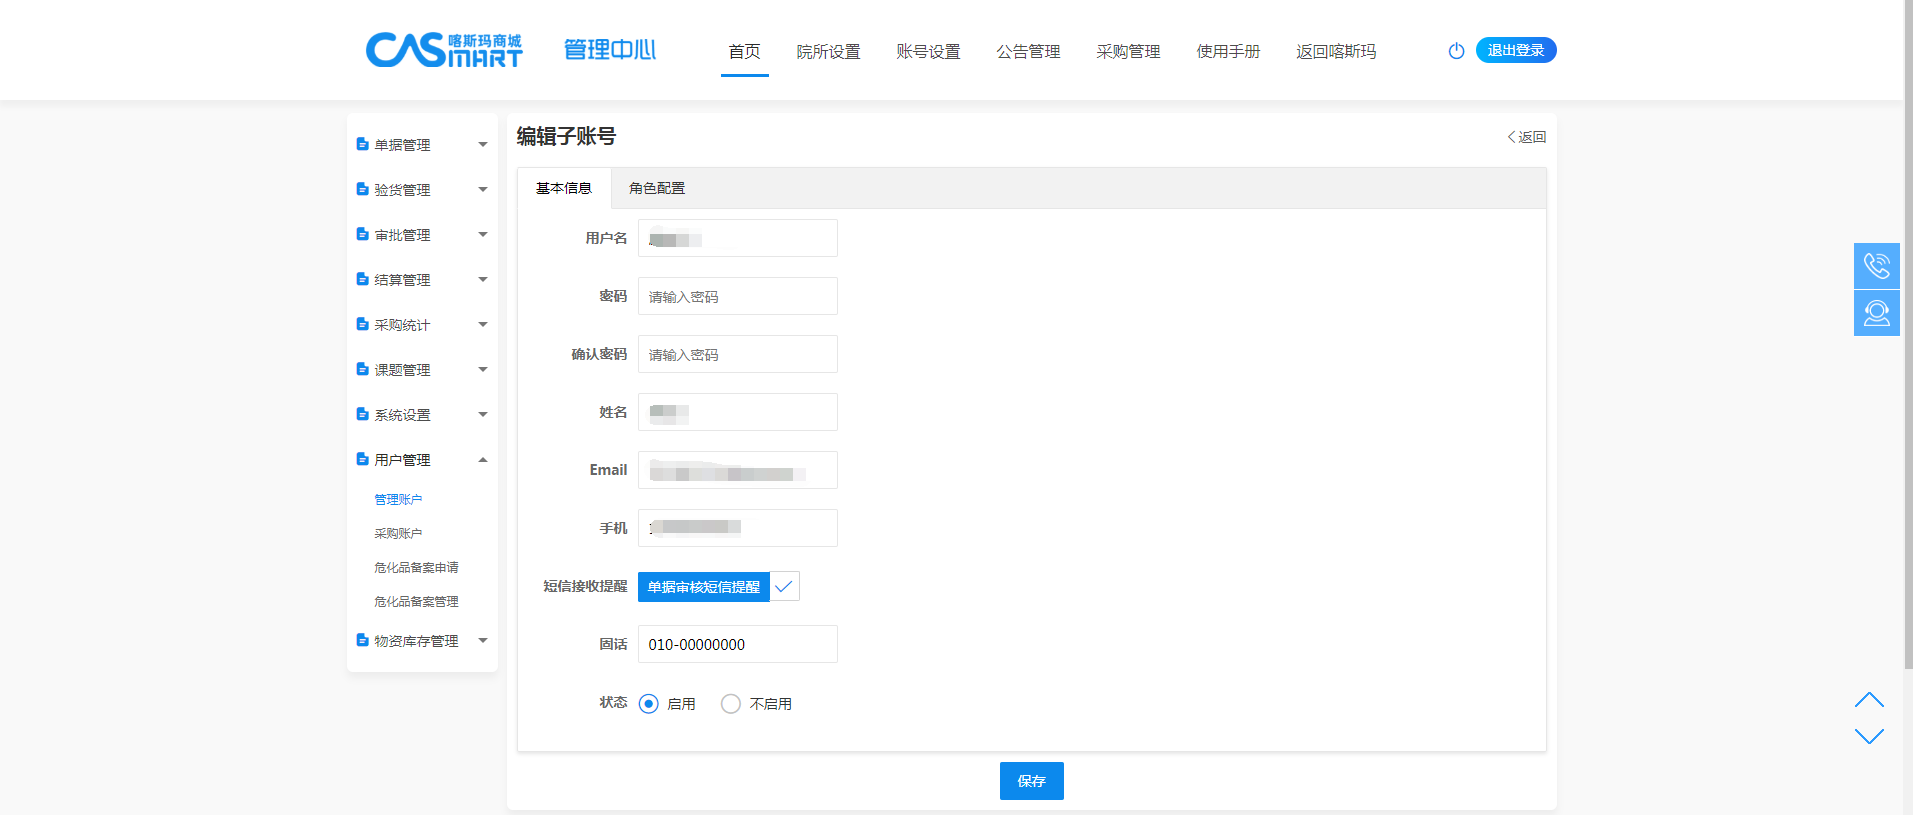Open the customer service headset icon
Viewport: 1913px width, 815px height.
click(1876, 313)
